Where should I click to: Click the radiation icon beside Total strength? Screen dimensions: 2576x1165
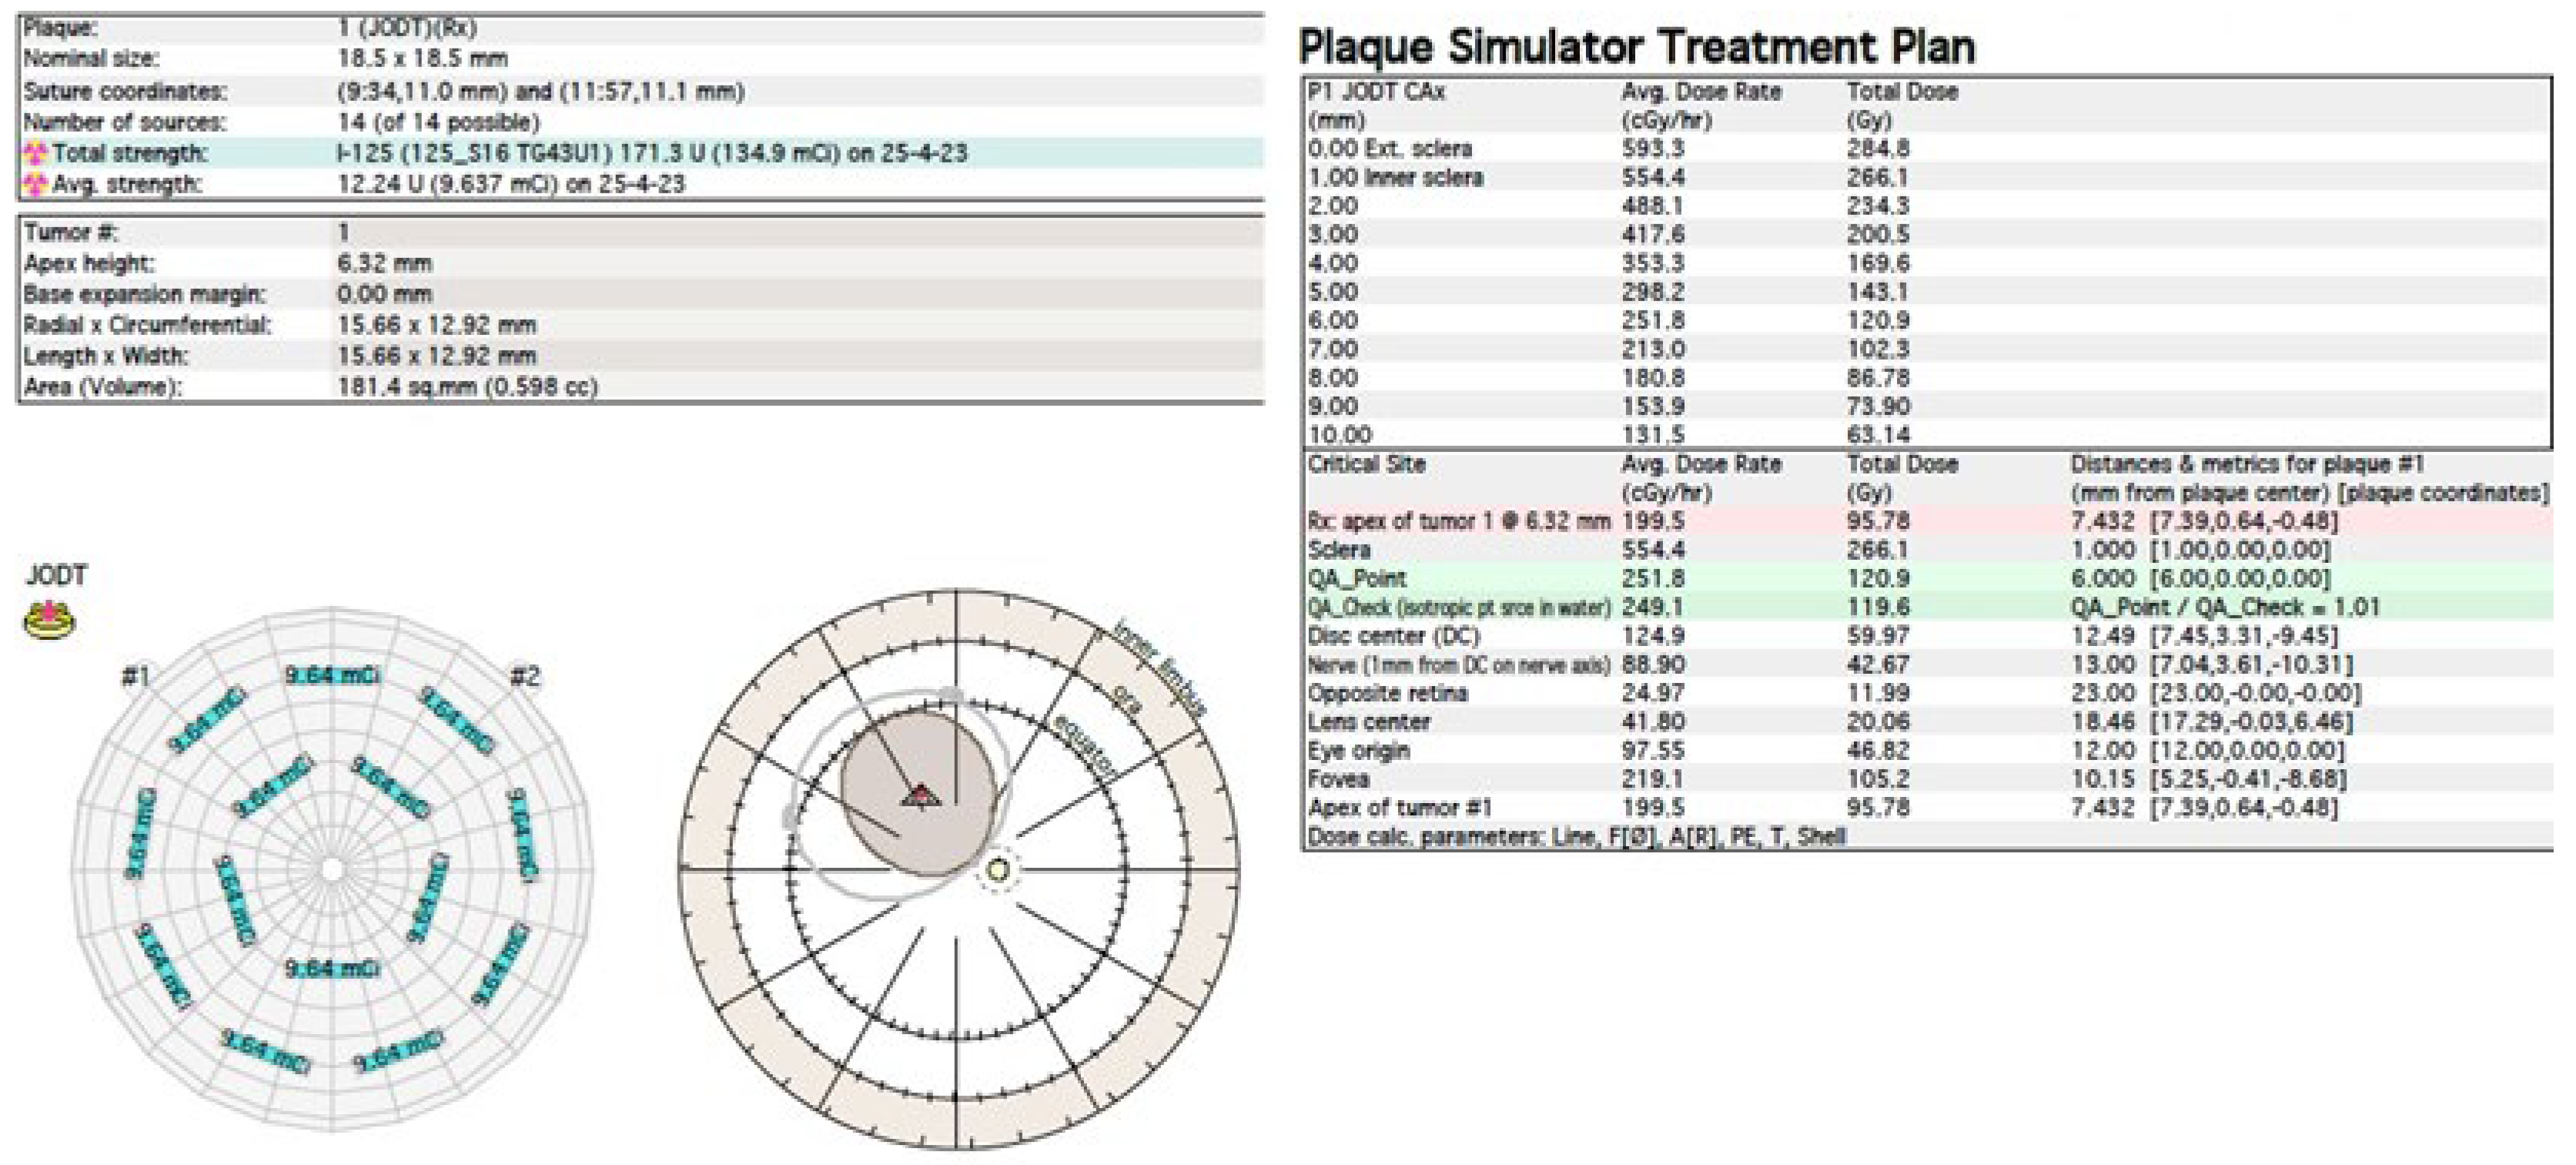tap(35, 153)
